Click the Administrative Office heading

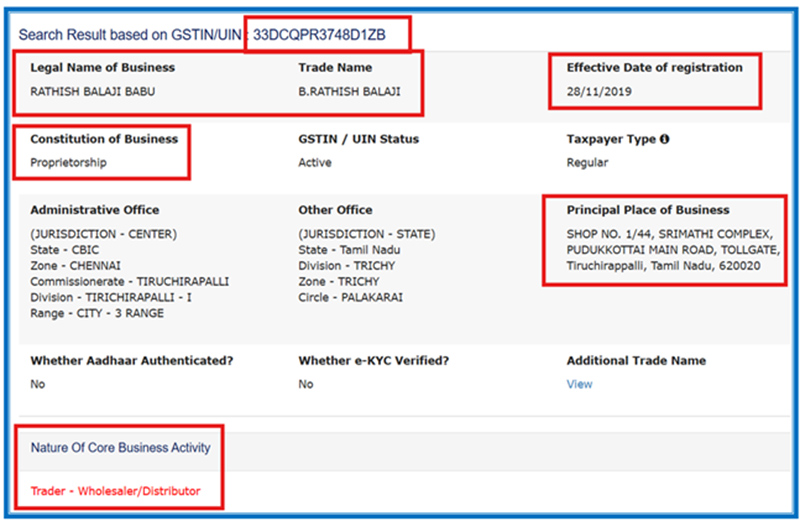[94, 210]
